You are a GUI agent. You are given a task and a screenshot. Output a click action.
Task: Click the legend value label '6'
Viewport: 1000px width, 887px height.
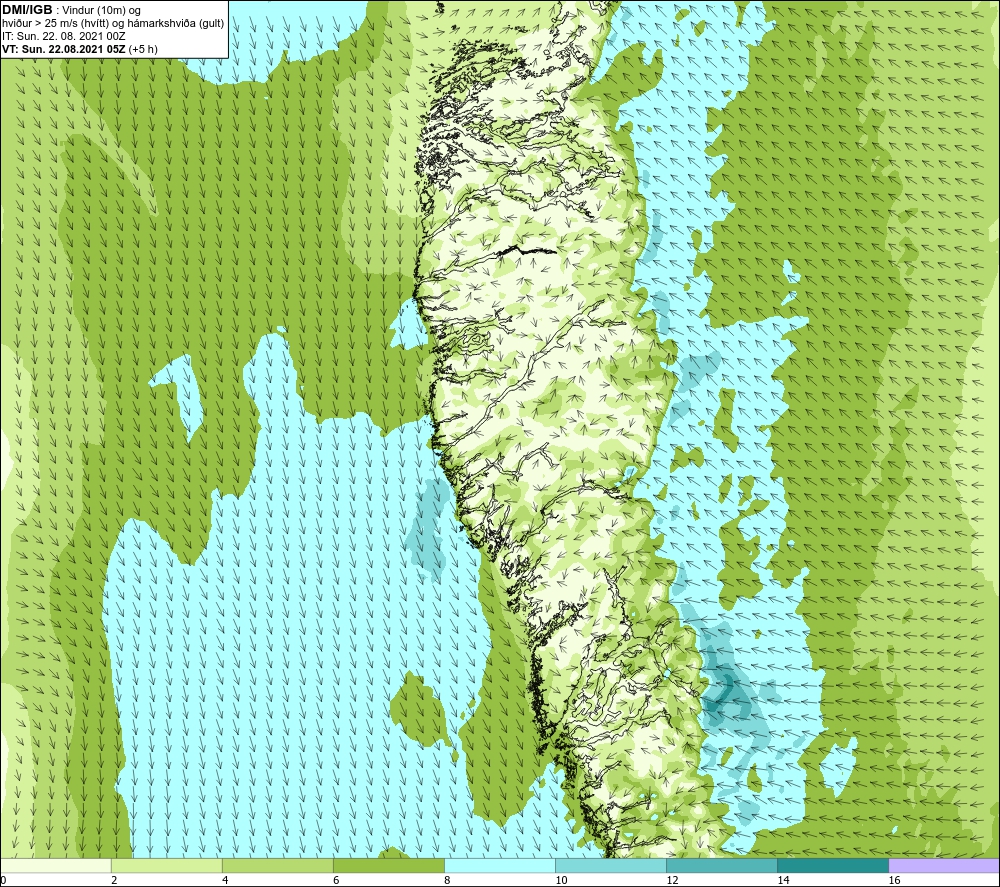pos(335,881)
